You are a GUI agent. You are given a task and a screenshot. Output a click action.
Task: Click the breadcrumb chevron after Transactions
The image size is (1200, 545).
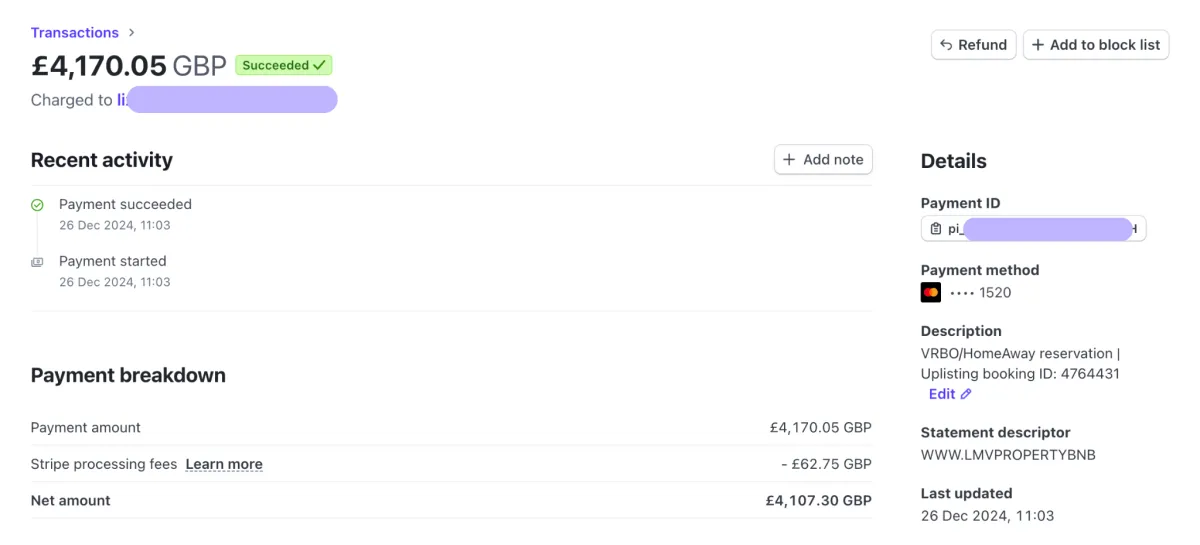131,33
